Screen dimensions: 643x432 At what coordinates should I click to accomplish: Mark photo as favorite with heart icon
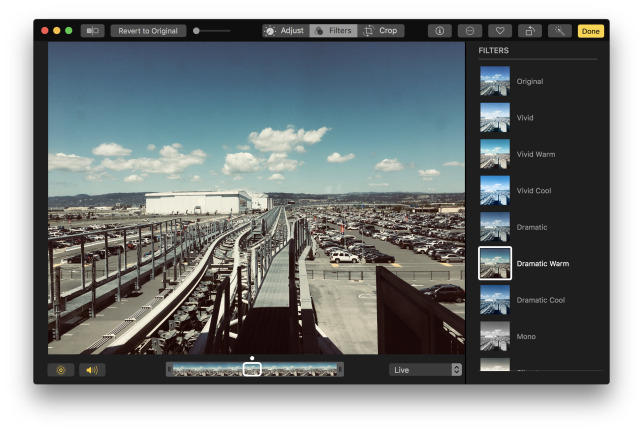[x=500, y=31]
